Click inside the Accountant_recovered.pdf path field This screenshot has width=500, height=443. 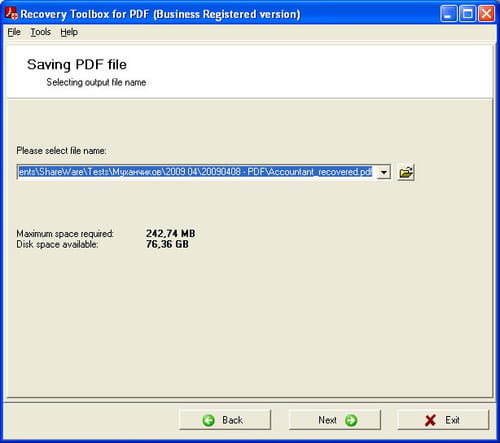pyautogui.click(x=197, y=172)
